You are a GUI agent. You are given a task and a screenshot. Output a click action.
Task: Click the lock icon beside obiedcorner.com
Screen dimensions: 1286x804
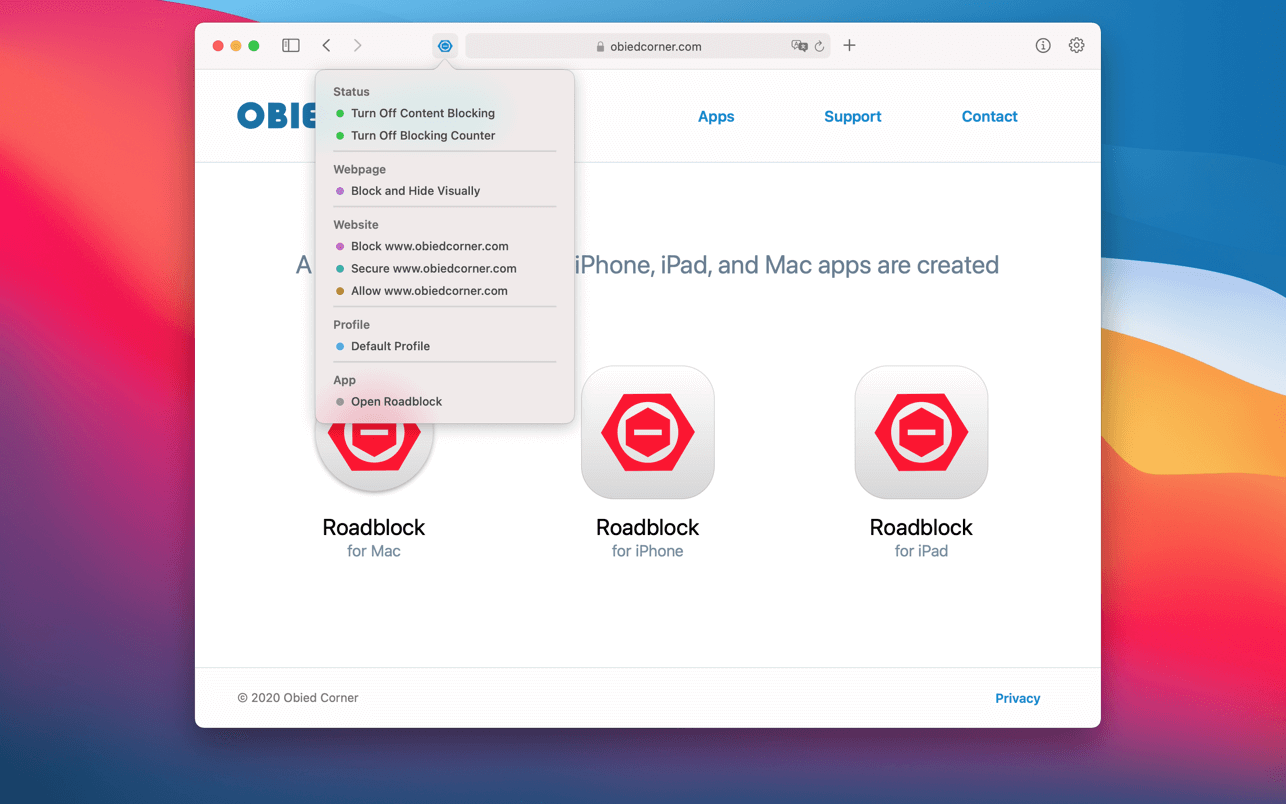(600, 47)
